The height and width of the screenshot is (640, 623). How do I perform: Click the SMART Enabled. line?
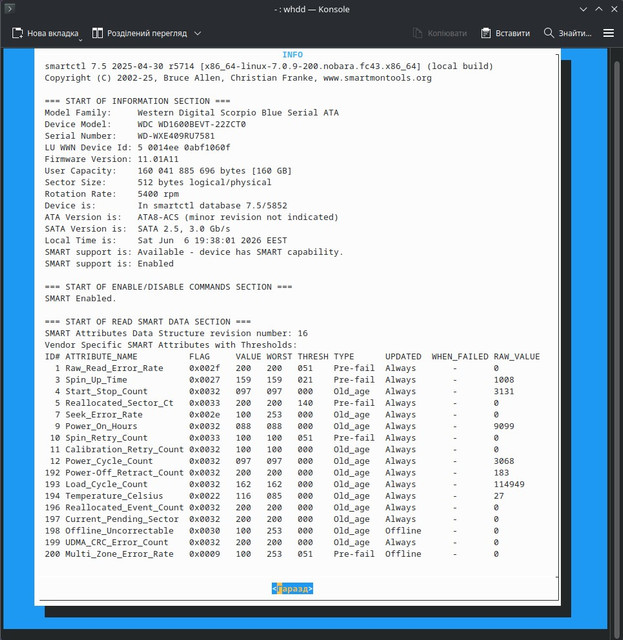click(x=80, y=298)
